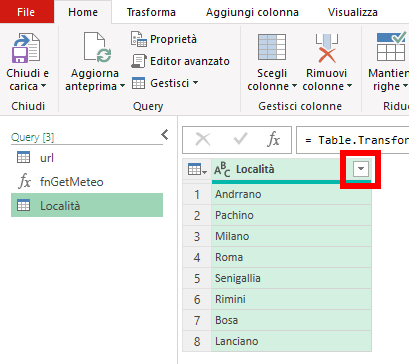This screenshot has height=364, width=409.
Task: Select row number 8
Action: click(x=197, y=341)
